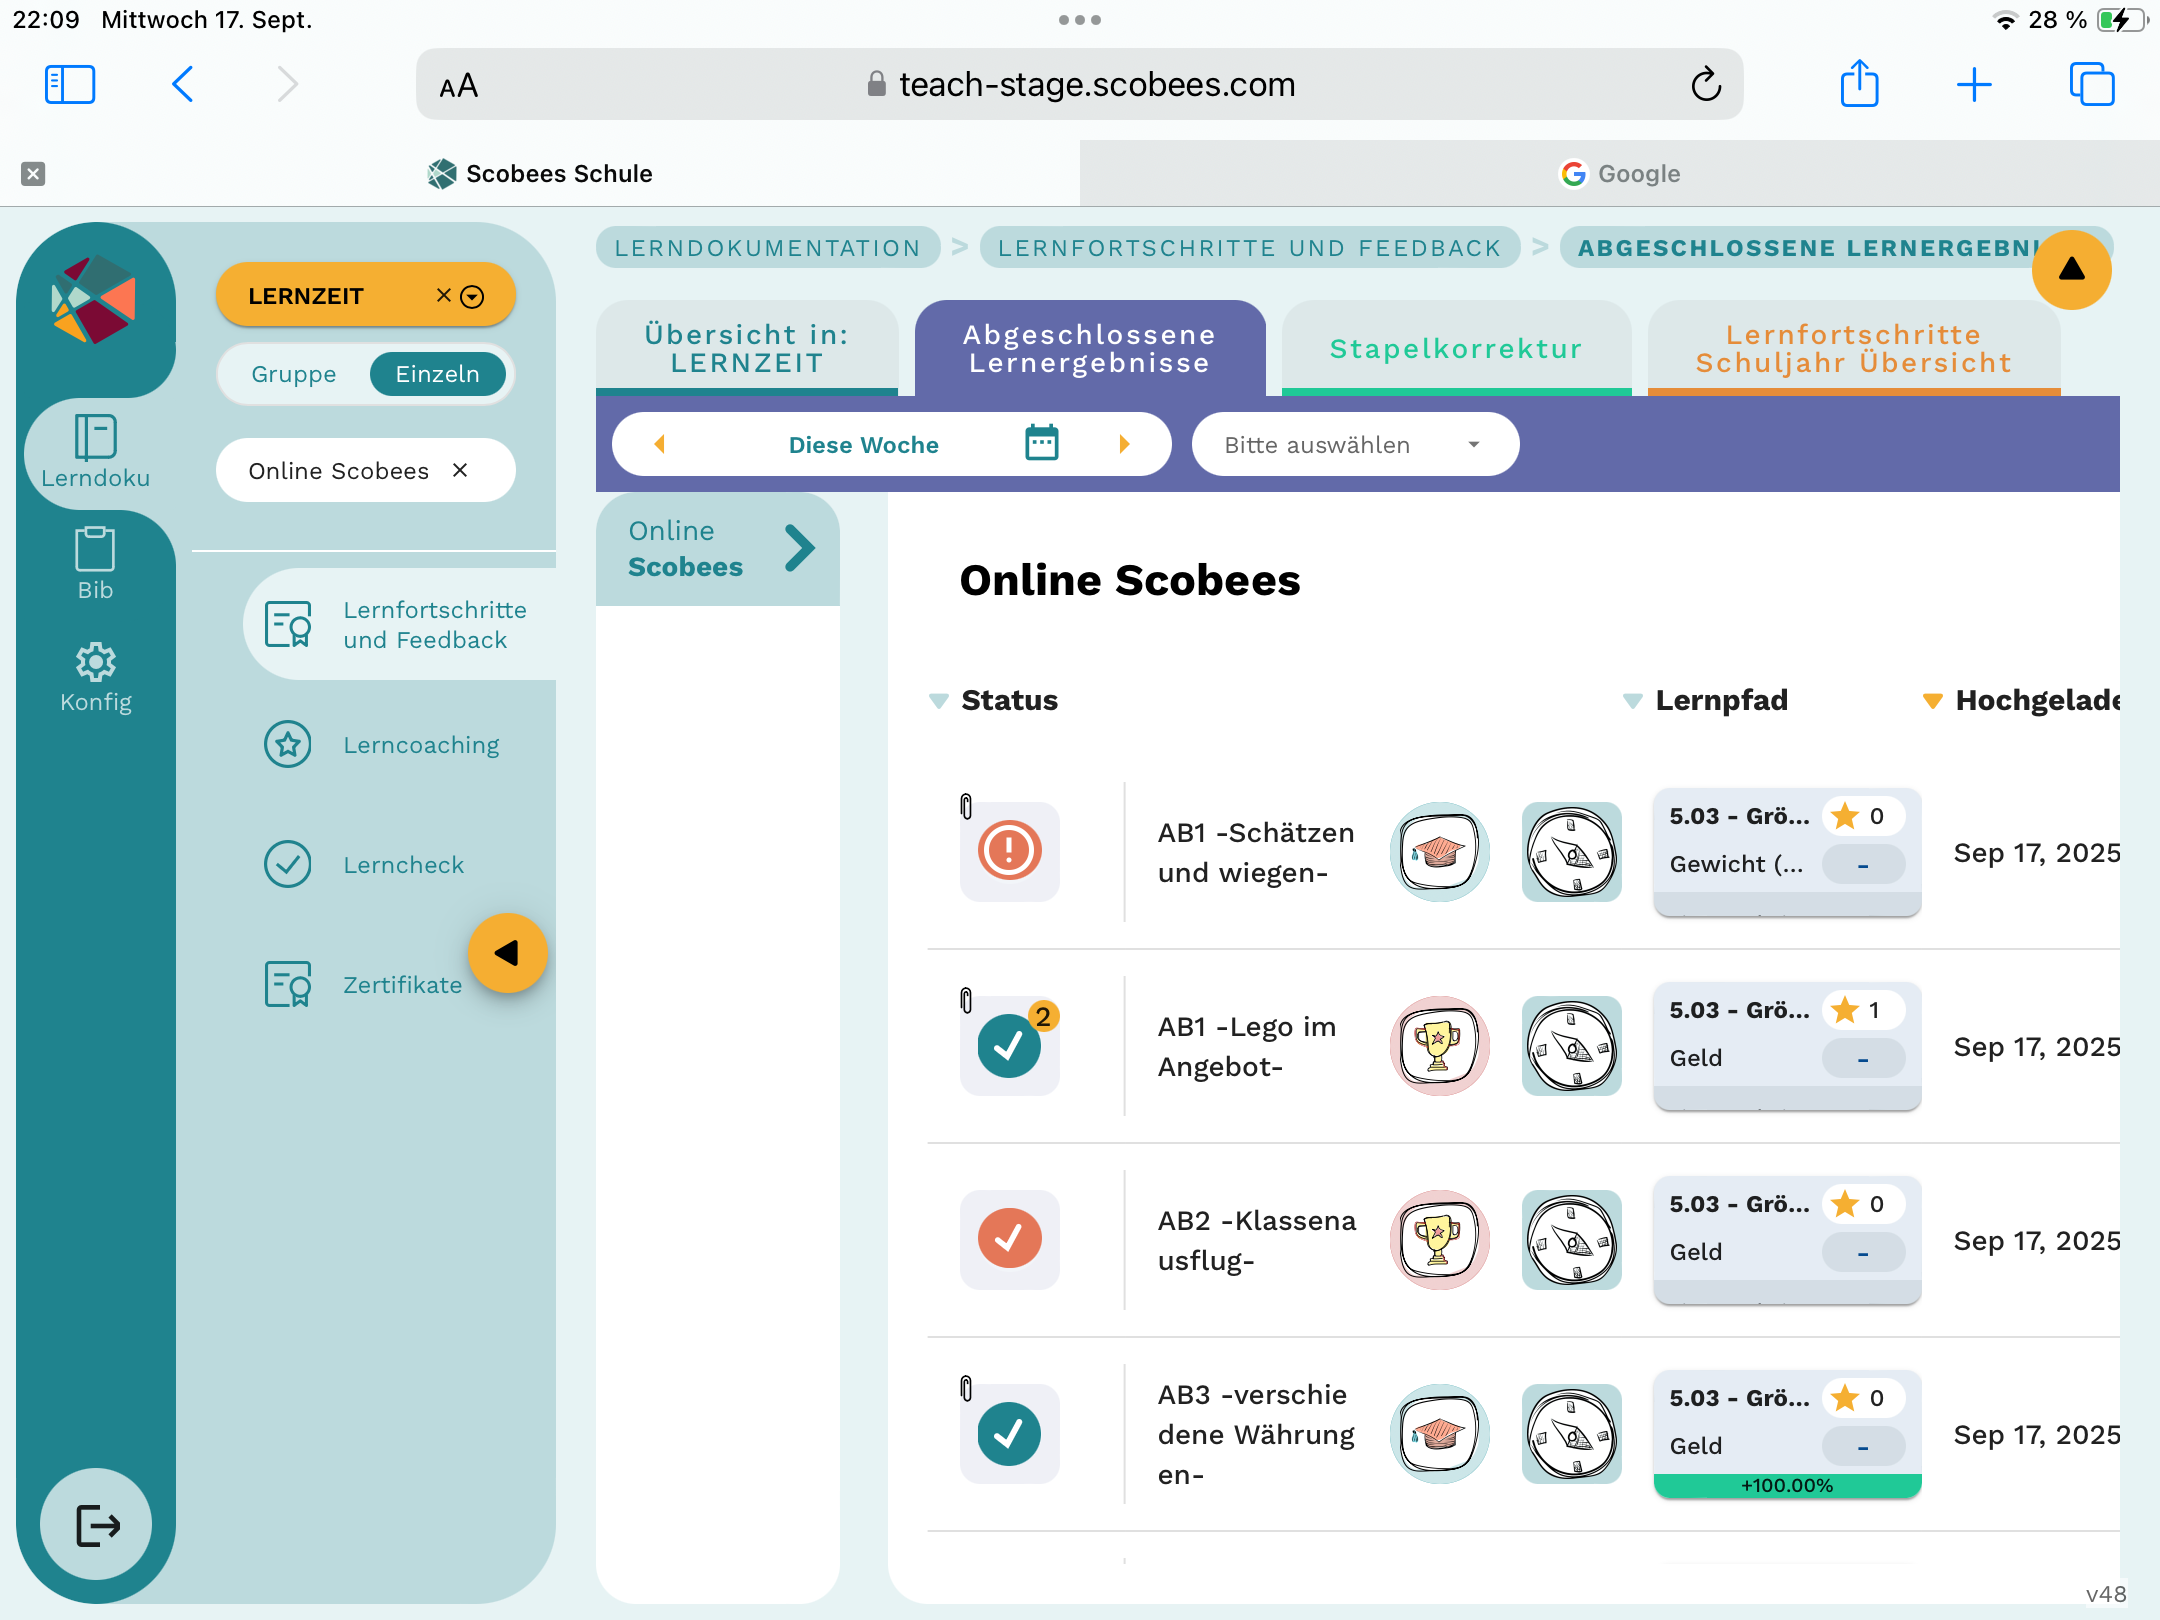Open the calendar date picker icon

1041,443
